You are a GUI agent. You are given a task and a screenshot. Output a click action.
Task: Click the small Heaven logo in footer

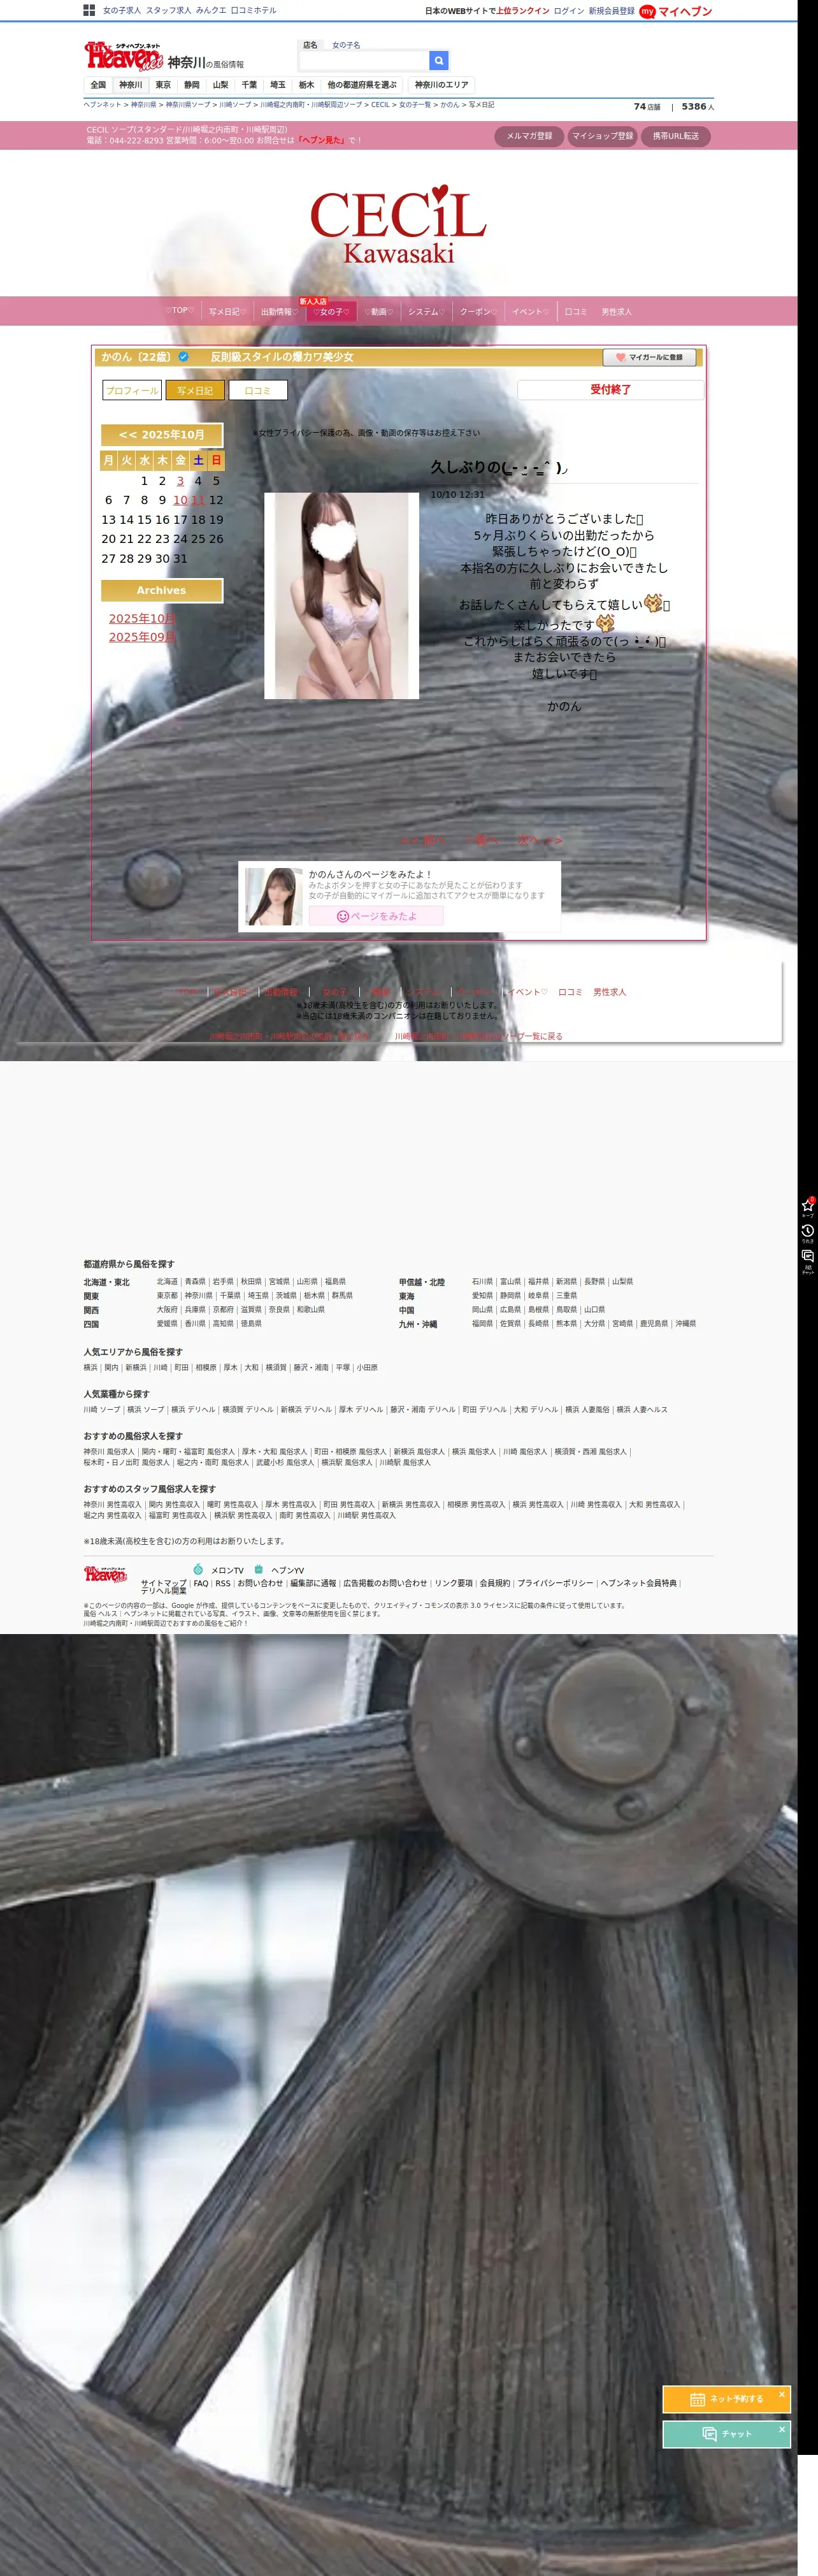tap(105, 1574)
